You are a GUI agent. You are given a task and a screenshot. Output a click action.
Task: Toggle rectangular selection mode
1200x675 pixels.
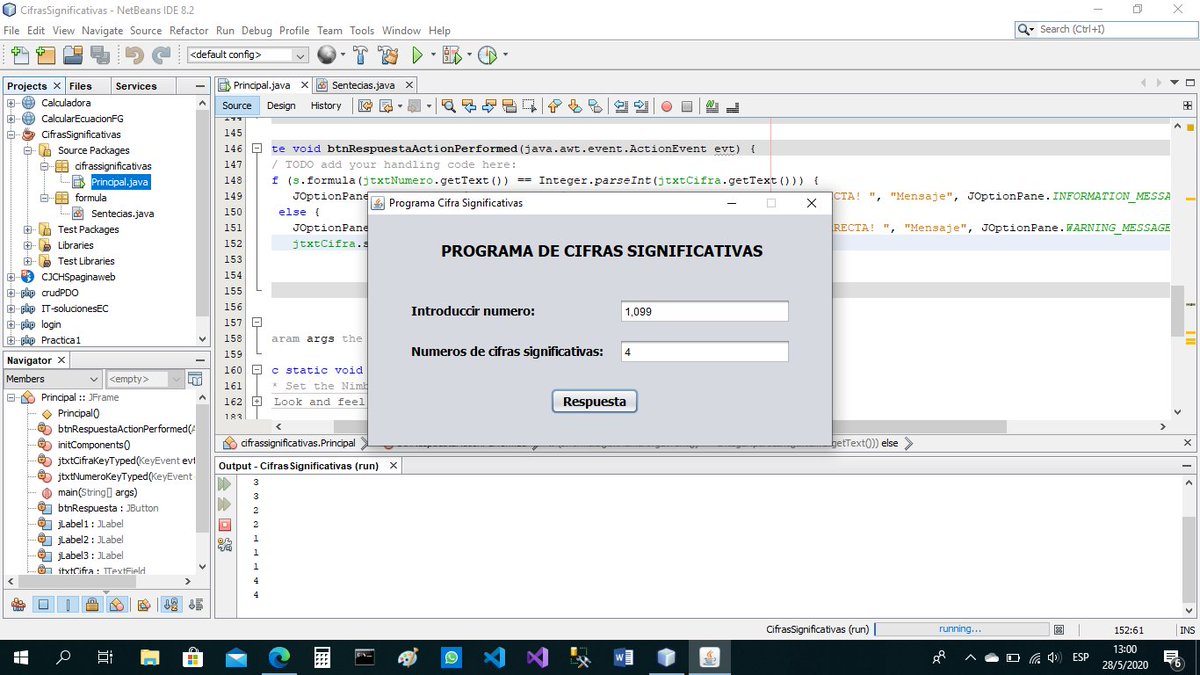(527, 106)
